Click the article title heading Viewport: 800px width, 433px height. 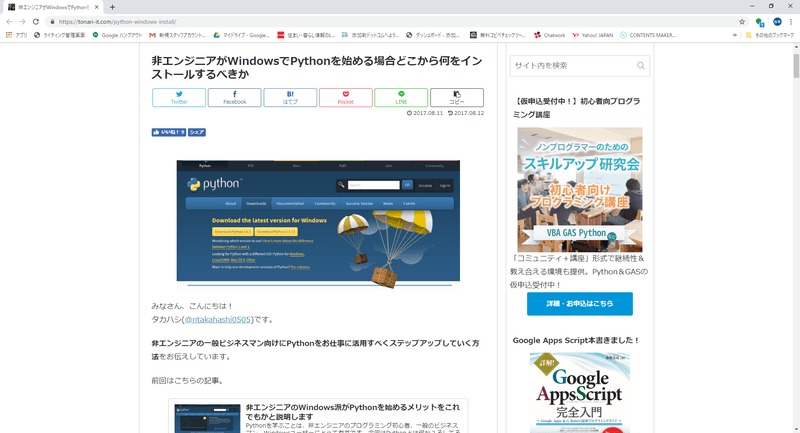coord(317,67)
